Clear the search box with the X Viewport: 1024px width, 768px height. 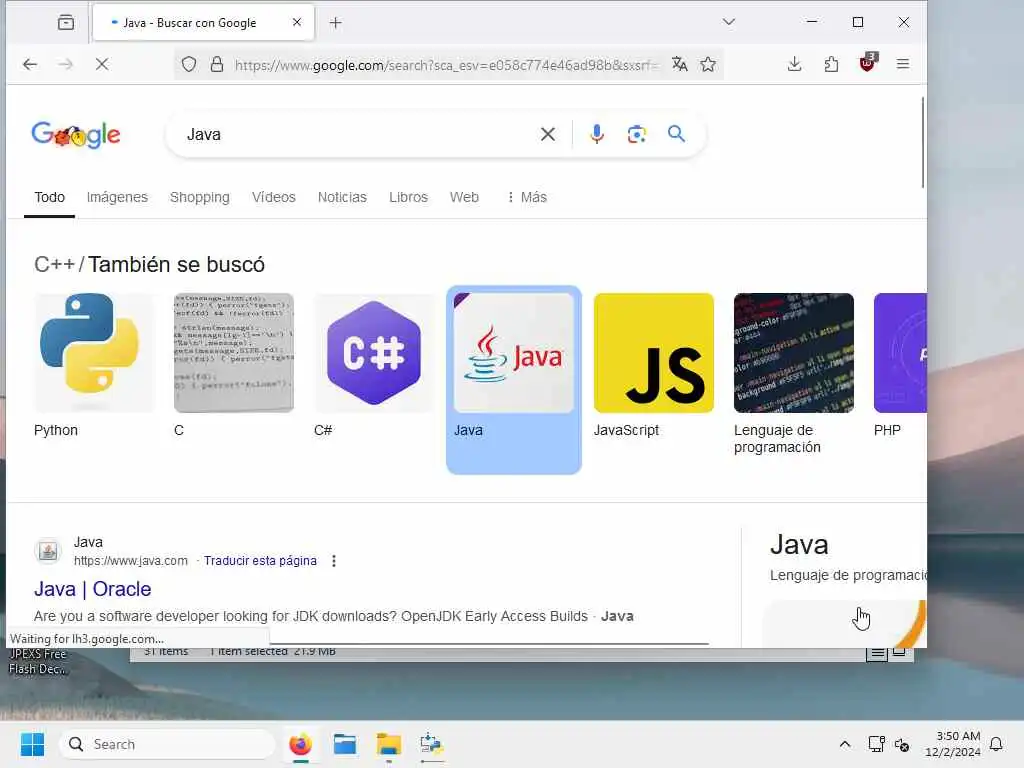pyautogui.click(x=548, y=135)
